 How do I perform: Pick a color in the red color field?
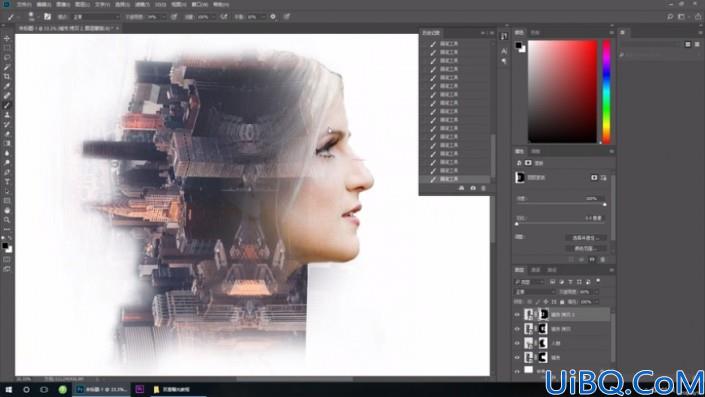click(x=562, y=91)
